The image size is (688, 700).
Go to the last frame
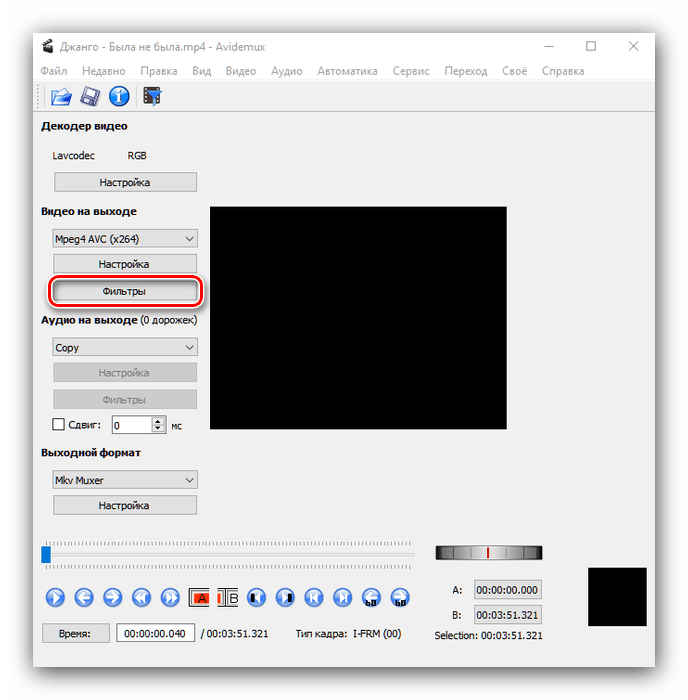342,597
